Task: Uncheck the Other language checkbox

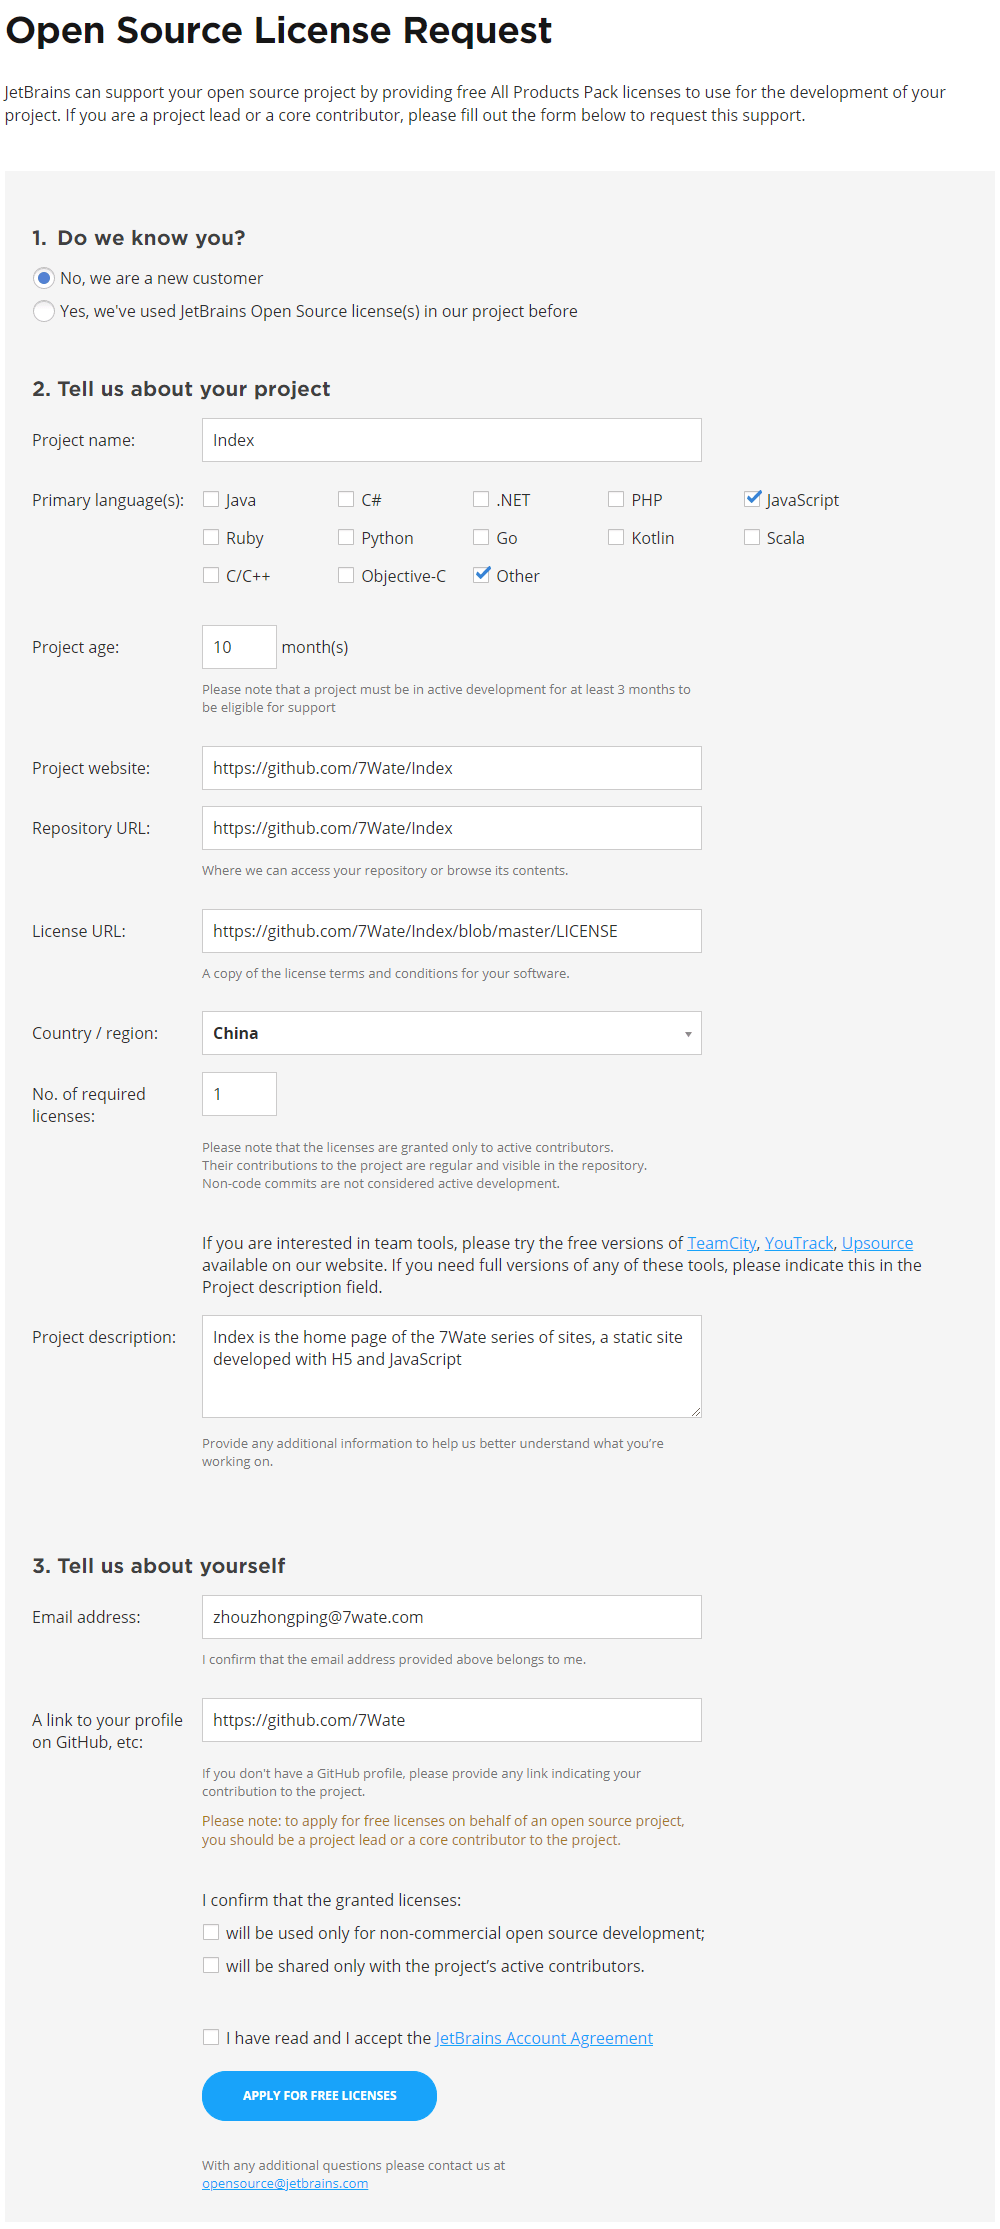Action: pyautogui.click(x=482, y=575)
